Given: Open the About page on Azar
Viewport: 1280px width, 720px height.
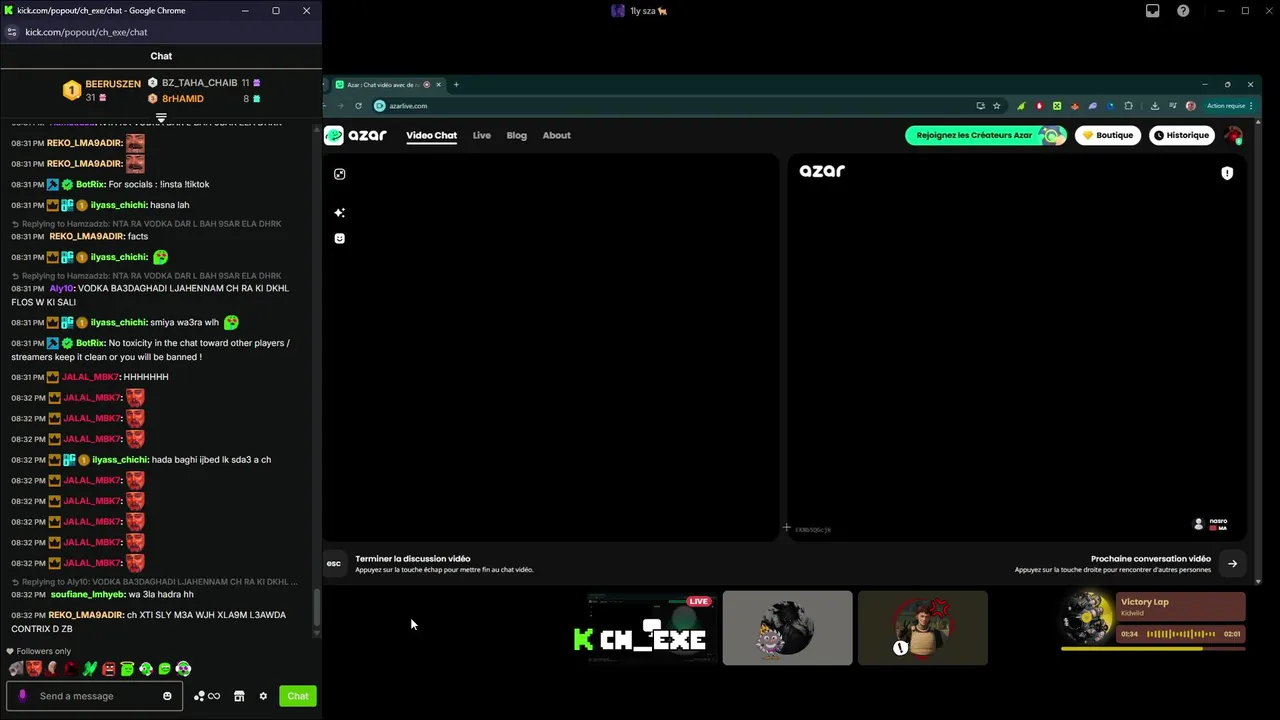Looking at the screenshot, I should (557, 135).
